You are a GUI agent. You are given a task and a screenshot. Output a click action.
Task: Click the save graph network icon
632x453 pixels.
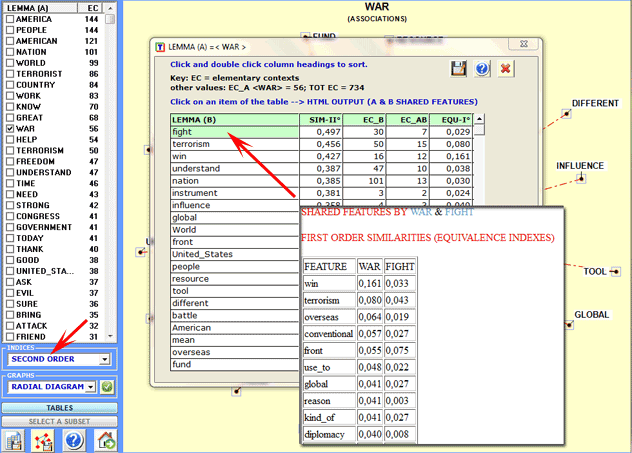click(x=43, y=440)
